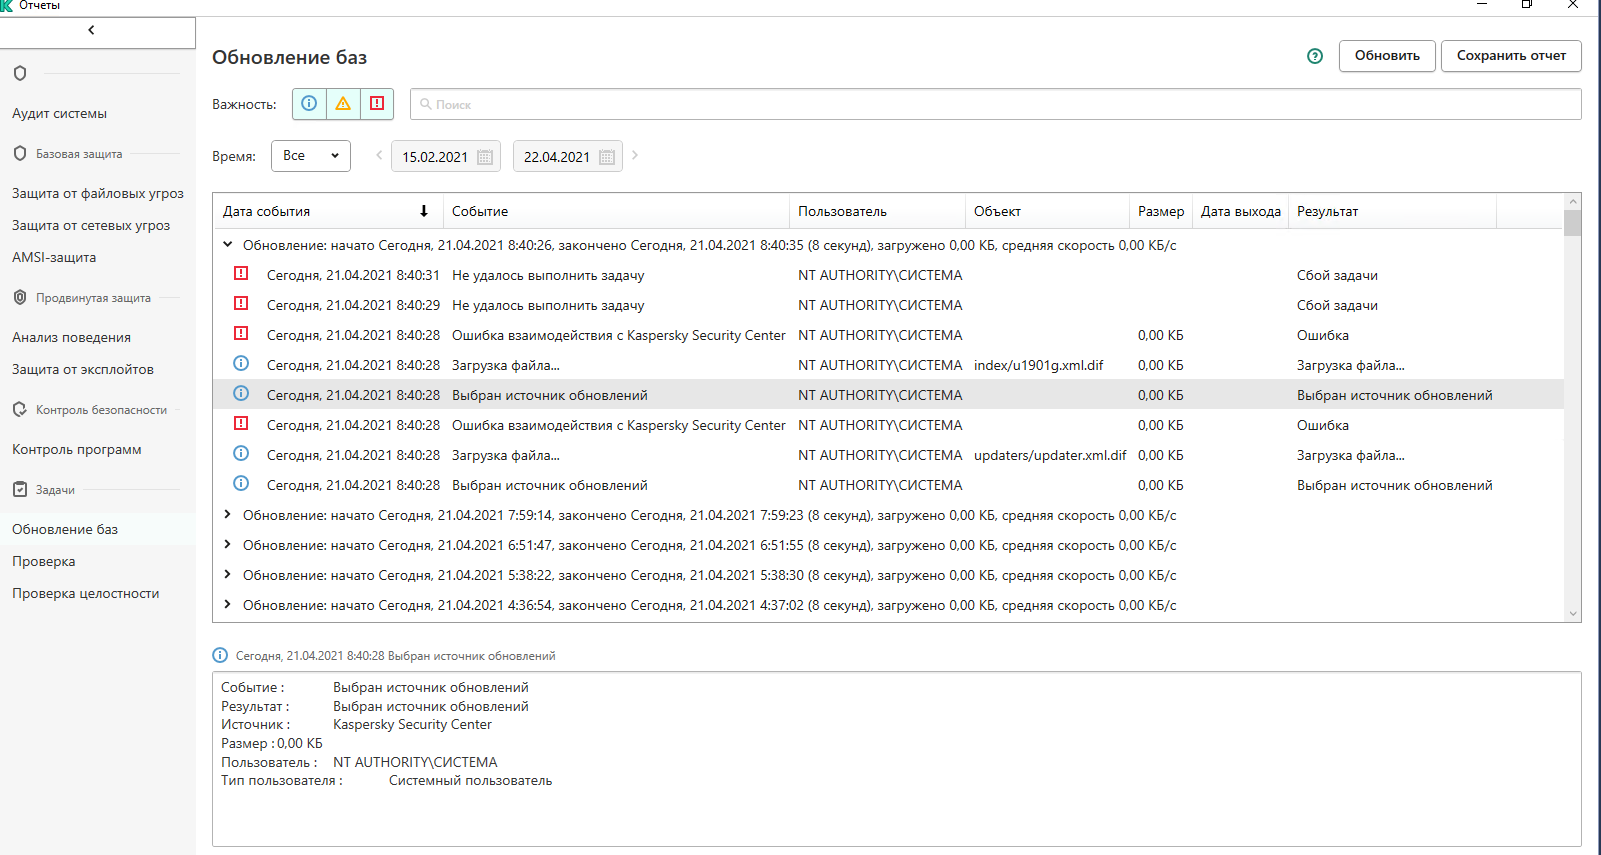The image size is (1601, 855).
Task: Click the green help question mark icon
Action: tap(1315, 56)
